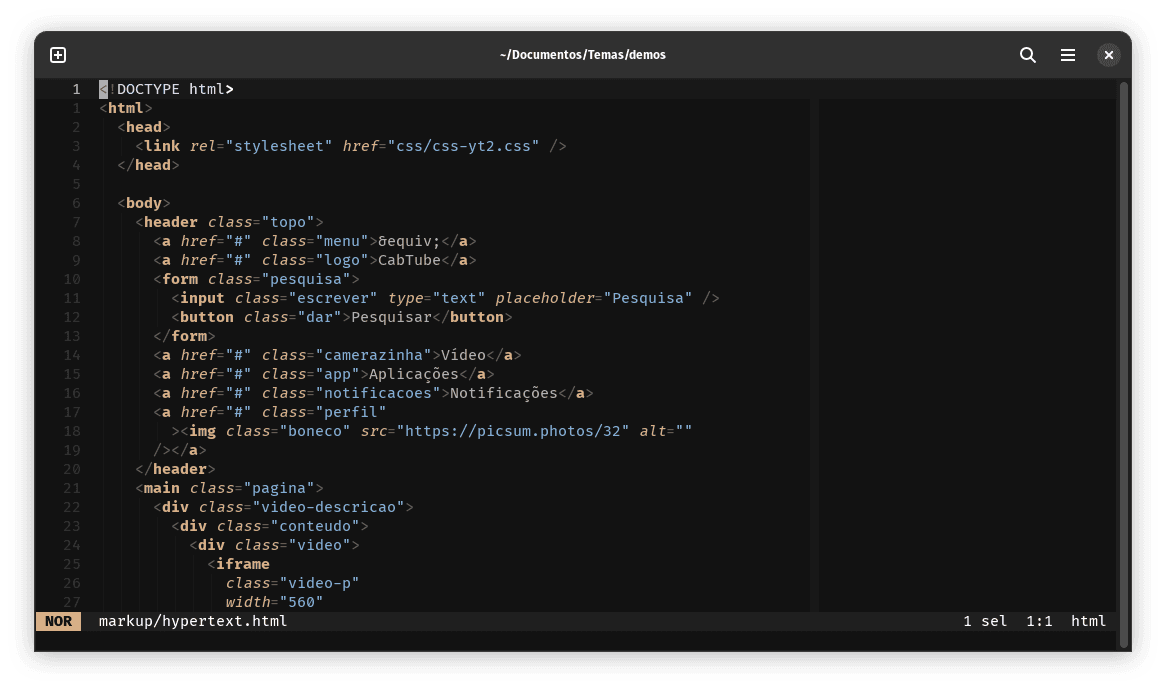The width and height of the screenshot is (1166, 689).
Task: Click the "pagina" class value
Action: [279, 488]
